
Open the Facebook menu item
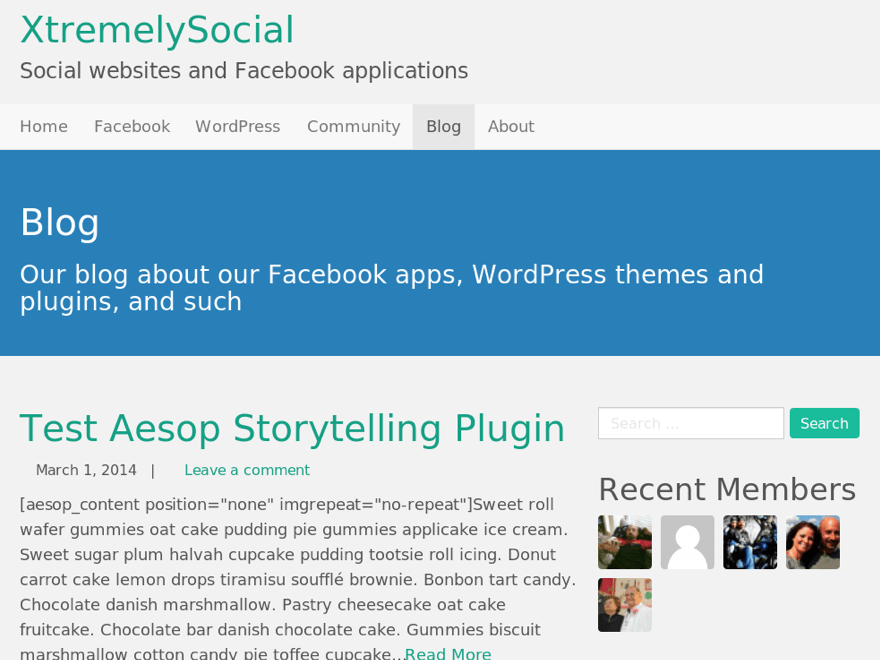[132, 127]
